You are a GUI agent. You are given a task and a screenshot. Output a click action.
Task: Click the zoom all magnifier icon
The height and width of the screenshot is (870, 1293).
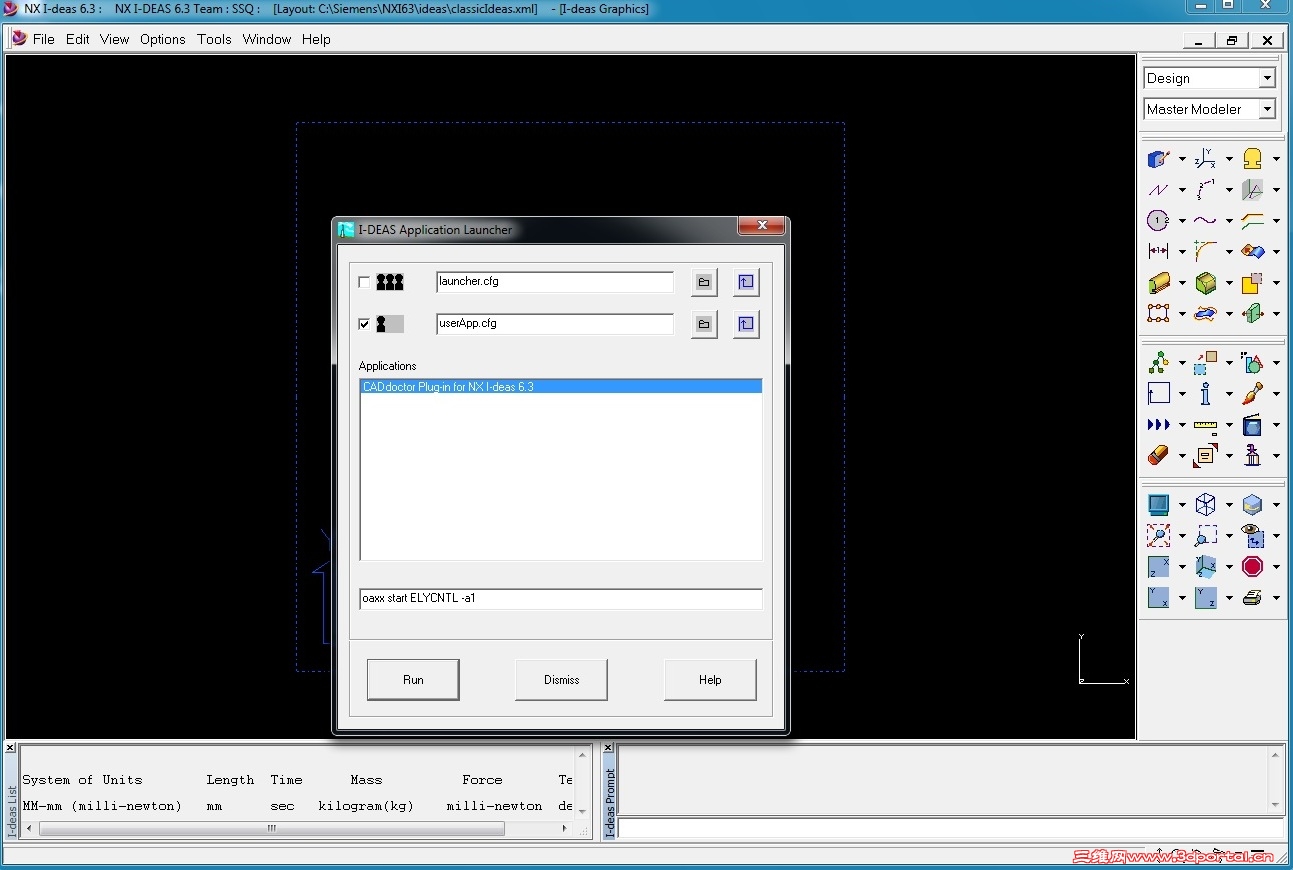click(x=1158, y=536)
